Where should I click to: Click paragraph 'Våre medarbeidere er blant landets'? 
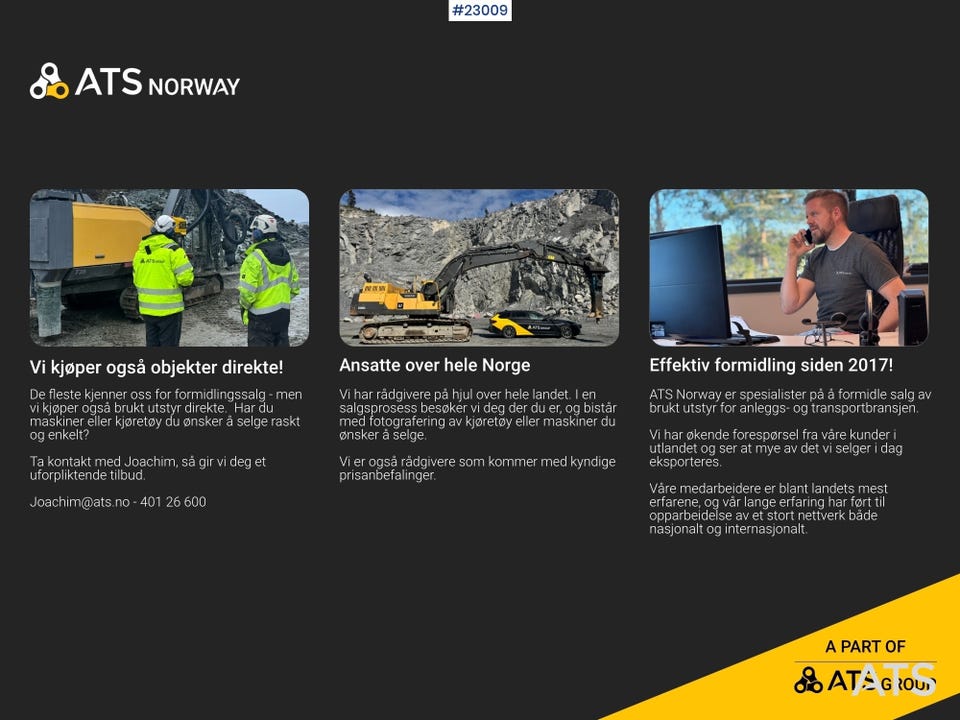pos(768,509)
